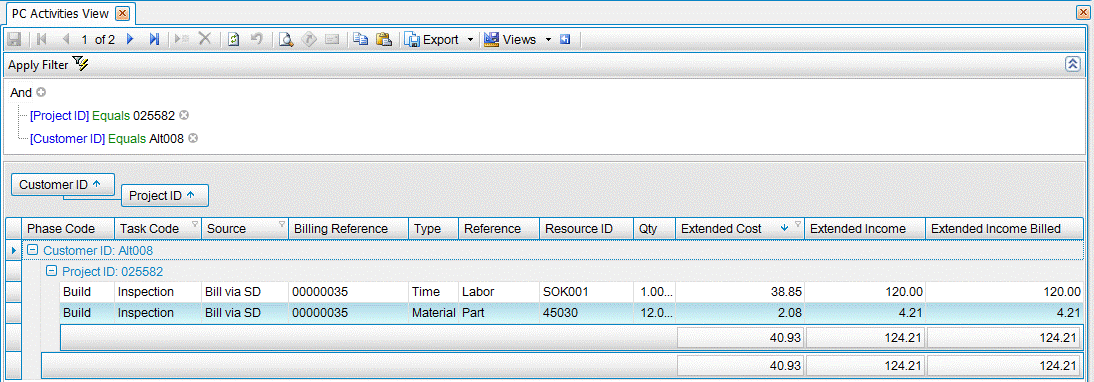The height and width of the screenshot is (382, 1094).
Task: Sort by Phase Code column header
Action: [68, 229]
